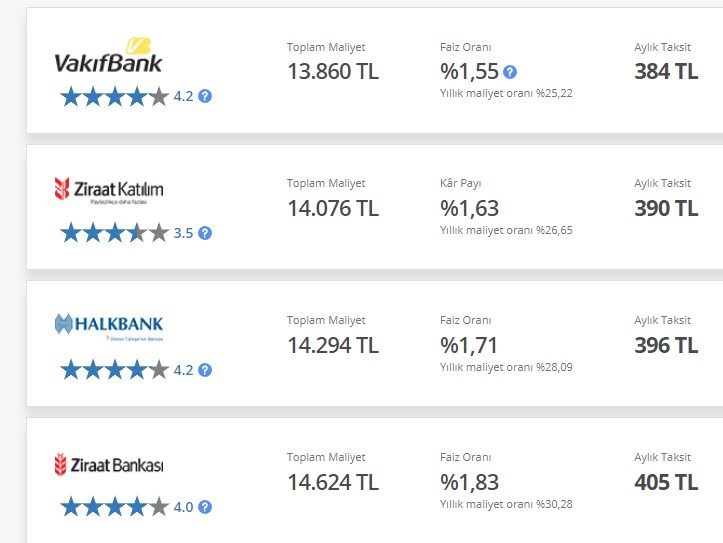Click the info icon next to %1,55 rate
723x543 pixels.
pyautogui.click(x=510, y=72)
